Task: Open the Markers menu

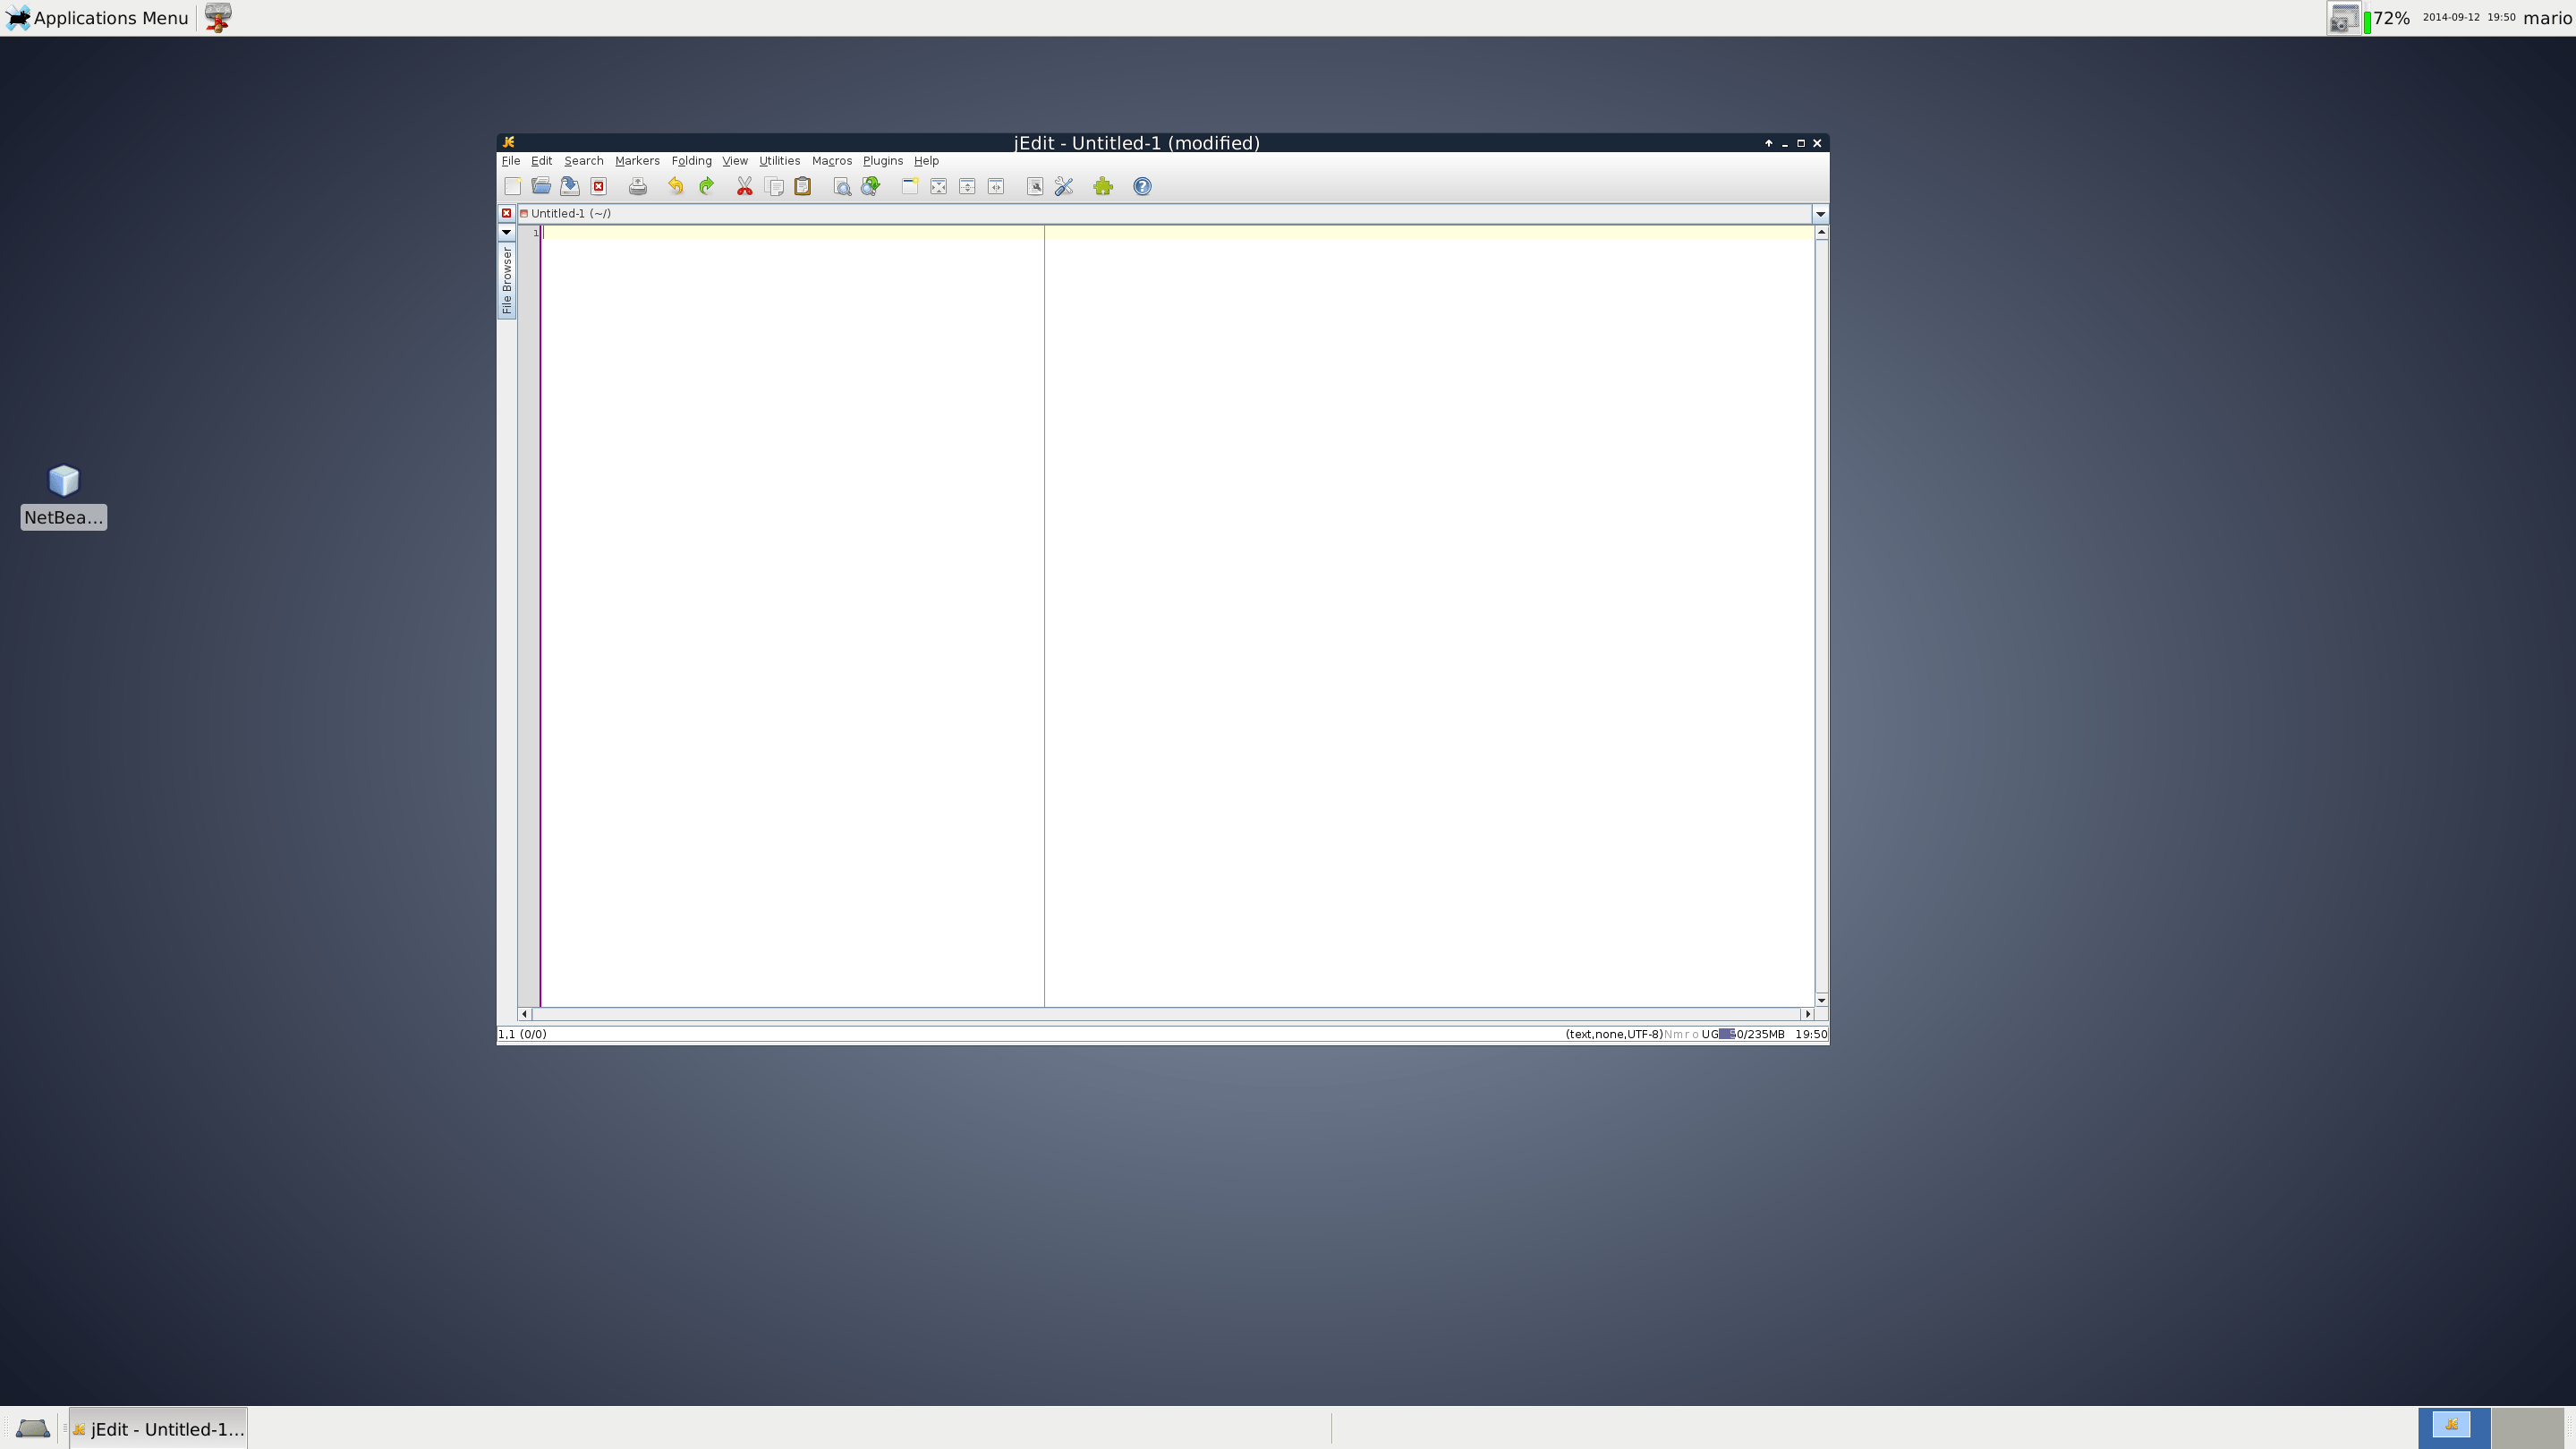Action: 637,161
